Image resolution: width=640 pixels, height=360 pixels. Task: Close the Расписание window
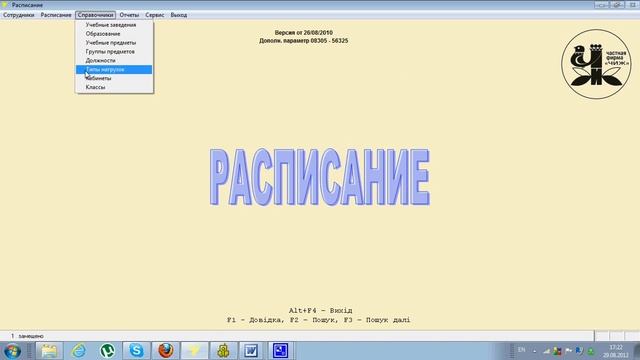pos(633,5)
